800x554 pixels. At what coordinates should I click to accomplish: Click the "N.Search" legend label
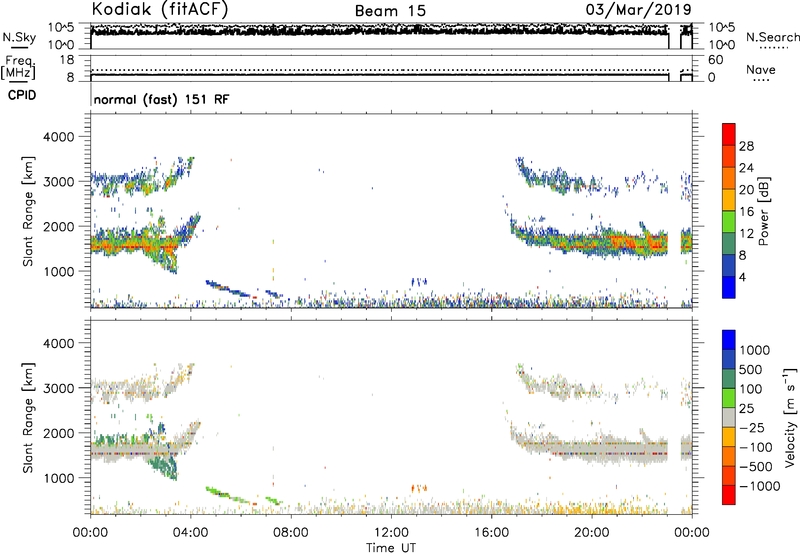pyautogui.click(x=772, y=37)
